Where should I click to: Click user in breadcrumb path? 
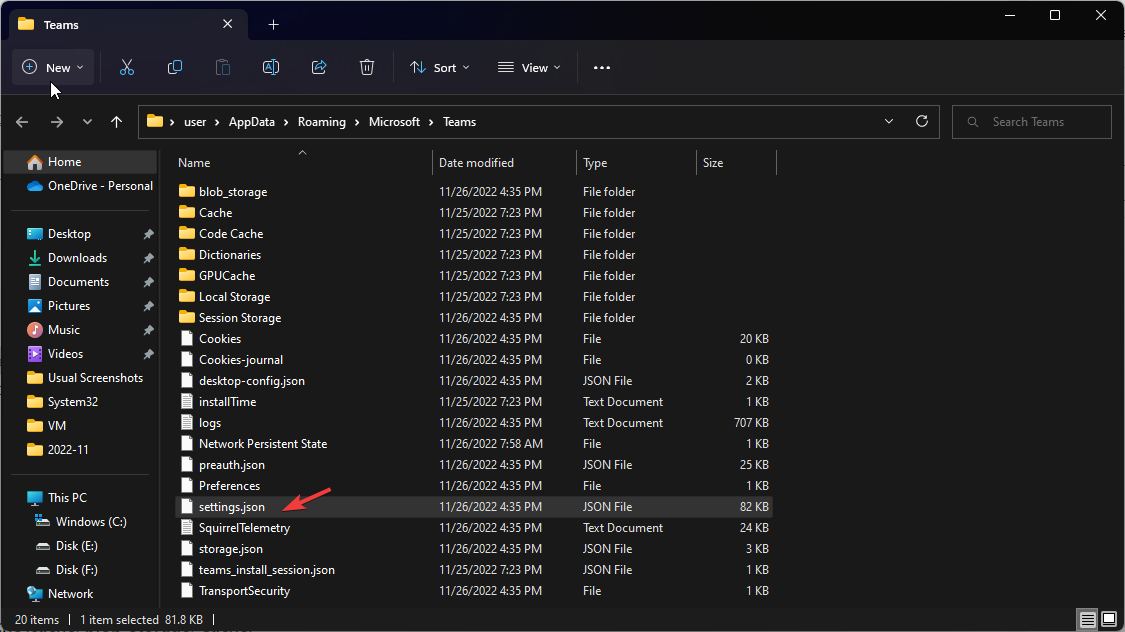195,122
